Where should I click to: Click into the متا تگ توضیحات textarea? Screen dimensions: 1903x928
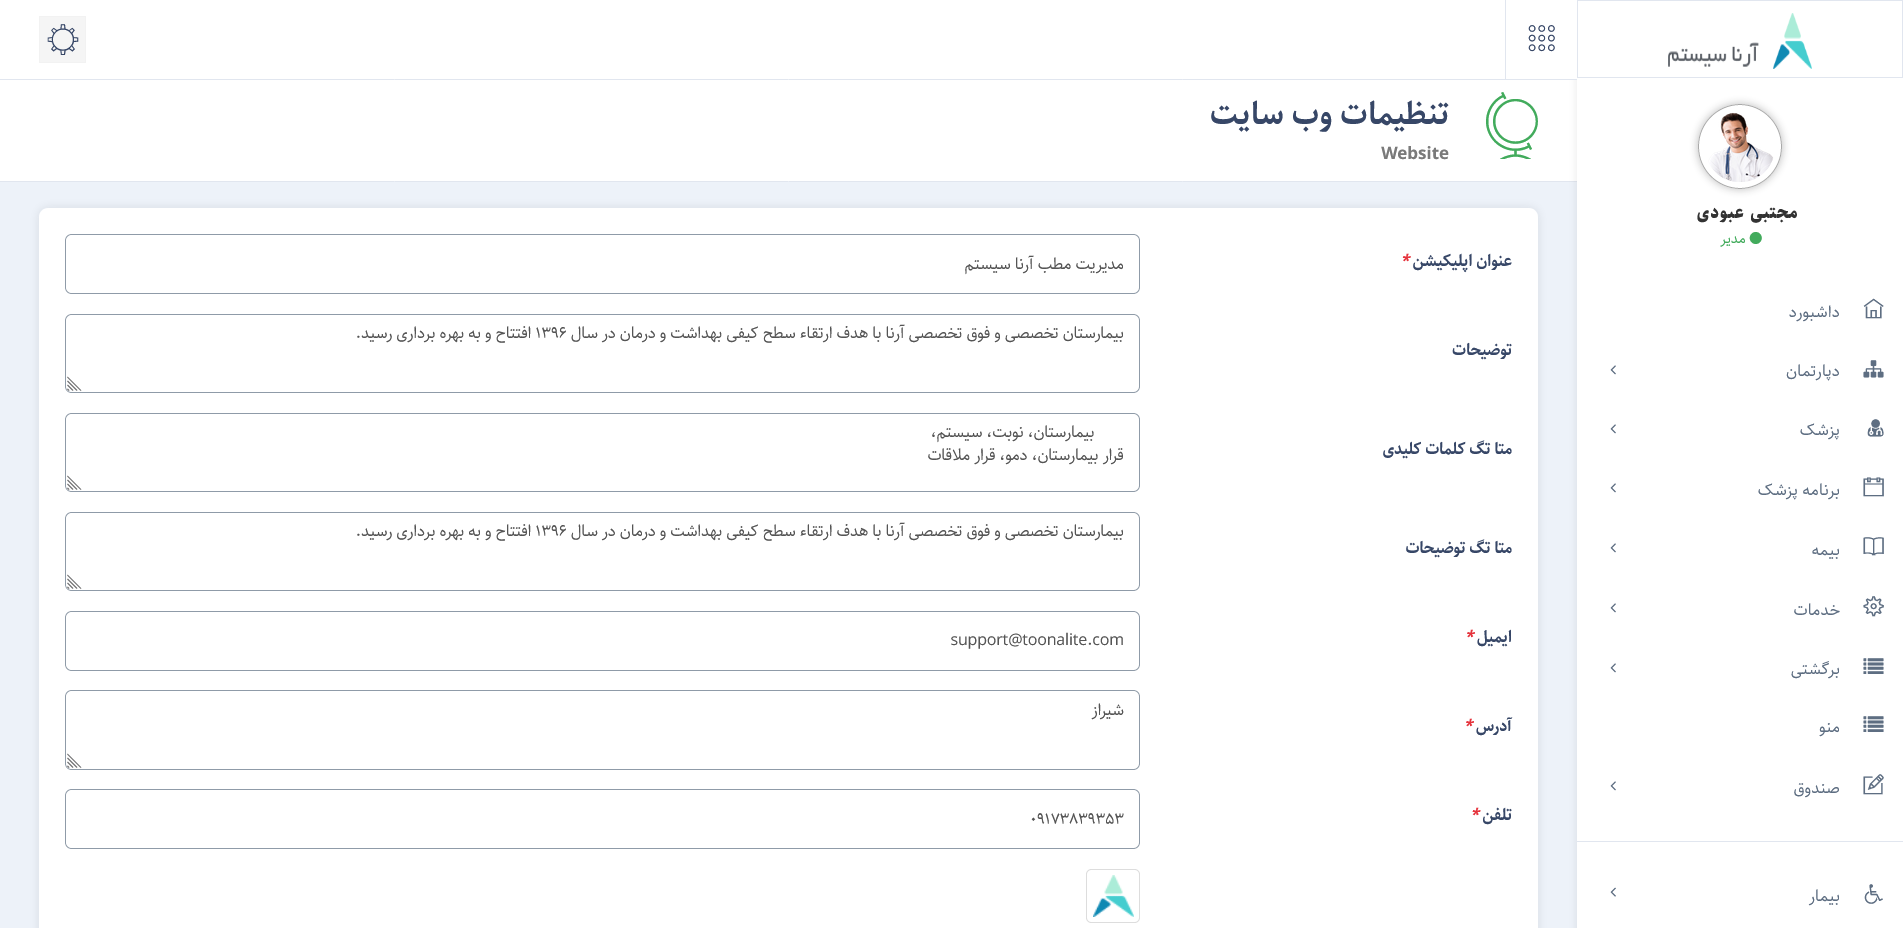pyautogui.click(x=602, y=551)
